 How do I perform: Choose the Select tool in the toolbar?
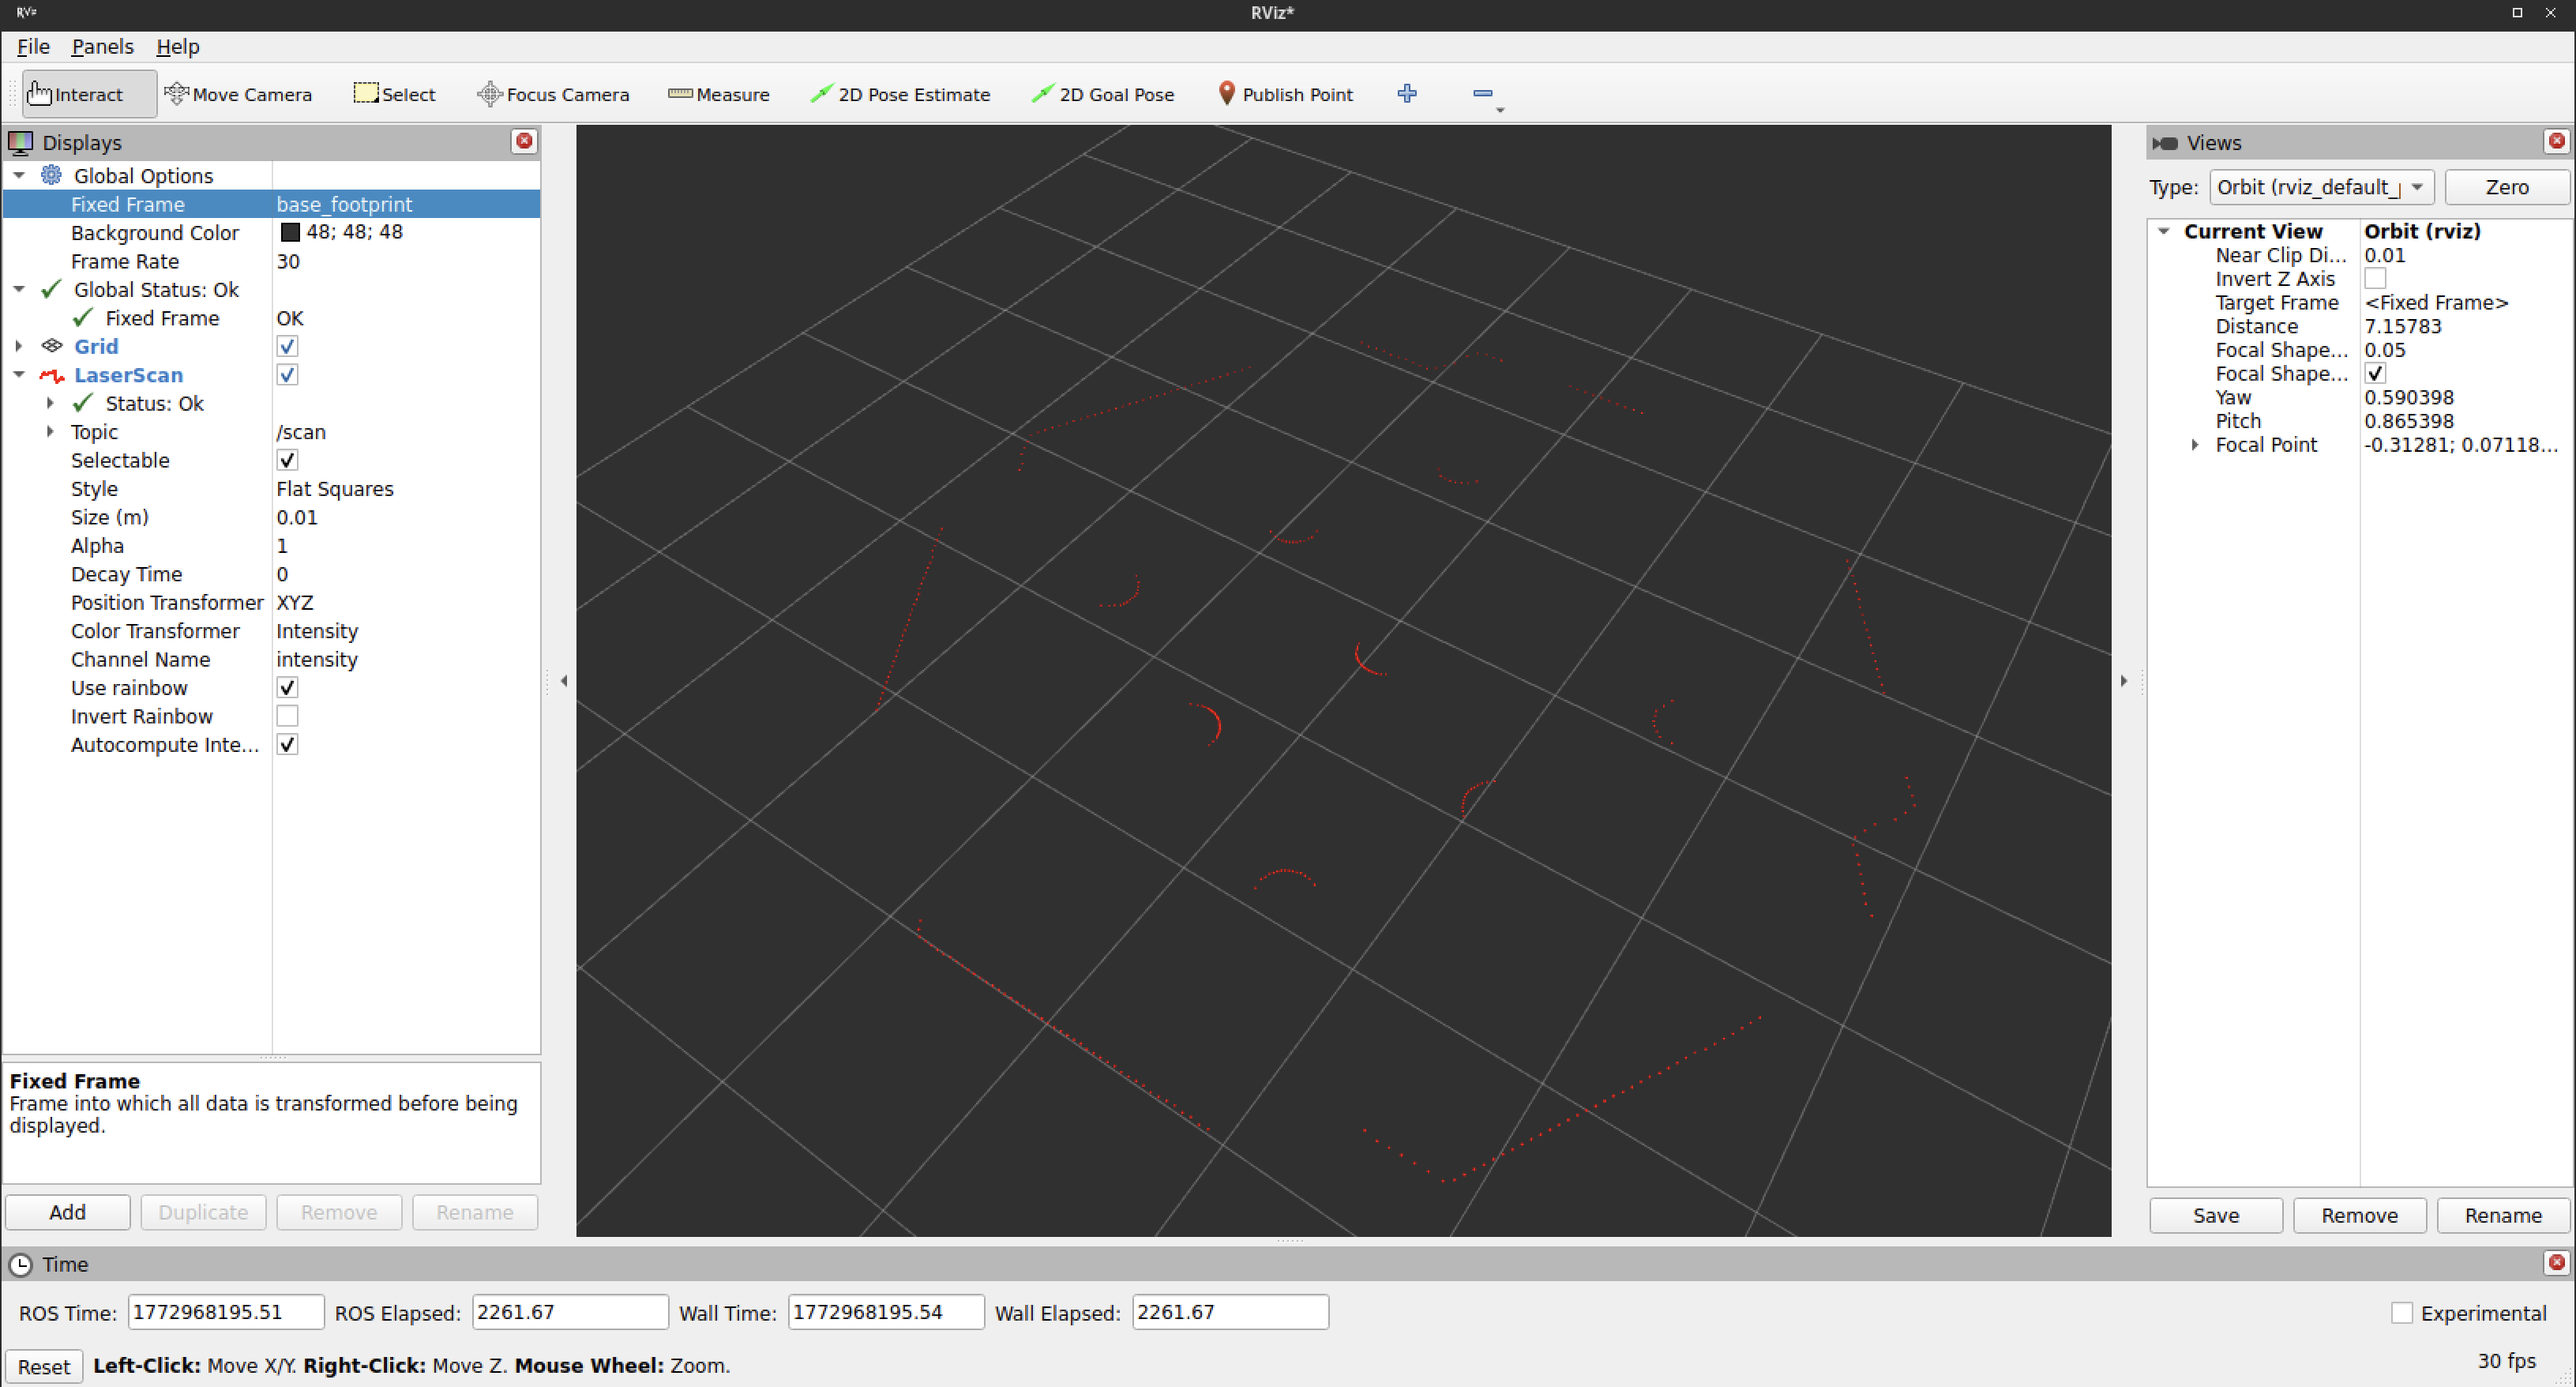pos(394,94)
